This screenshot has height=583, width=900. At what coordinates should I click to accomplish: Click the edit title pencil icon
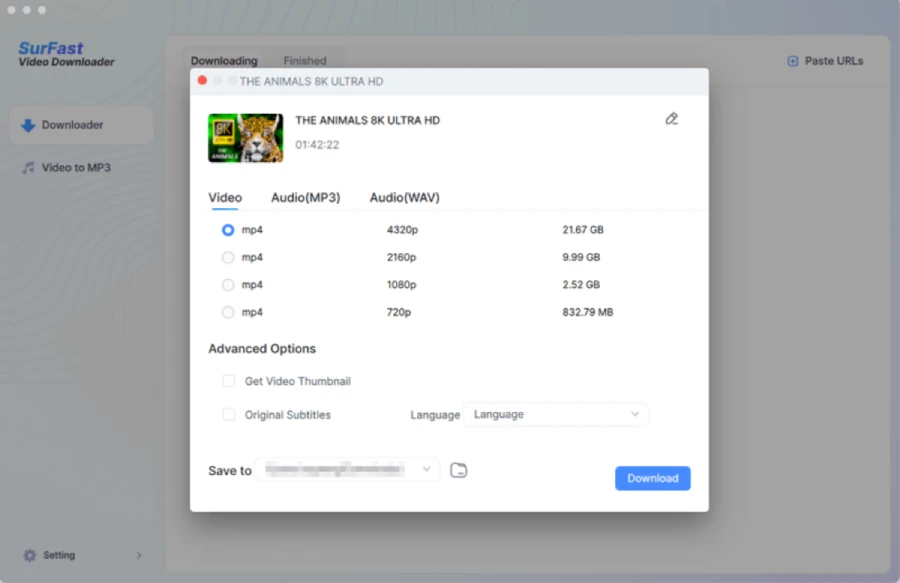672,119
